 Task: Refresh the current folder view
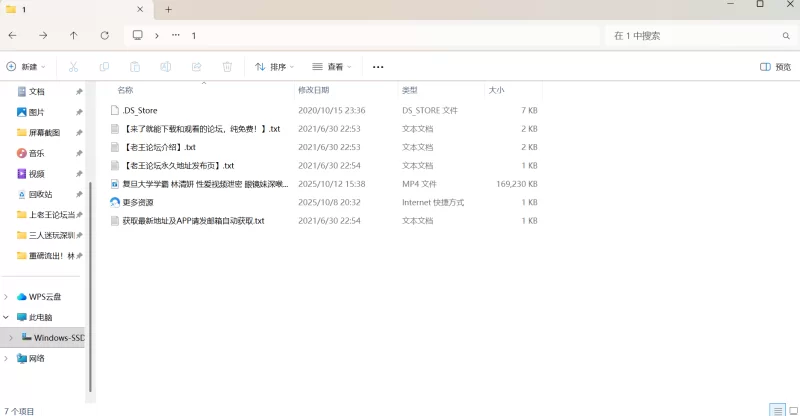tap(104, 35)
